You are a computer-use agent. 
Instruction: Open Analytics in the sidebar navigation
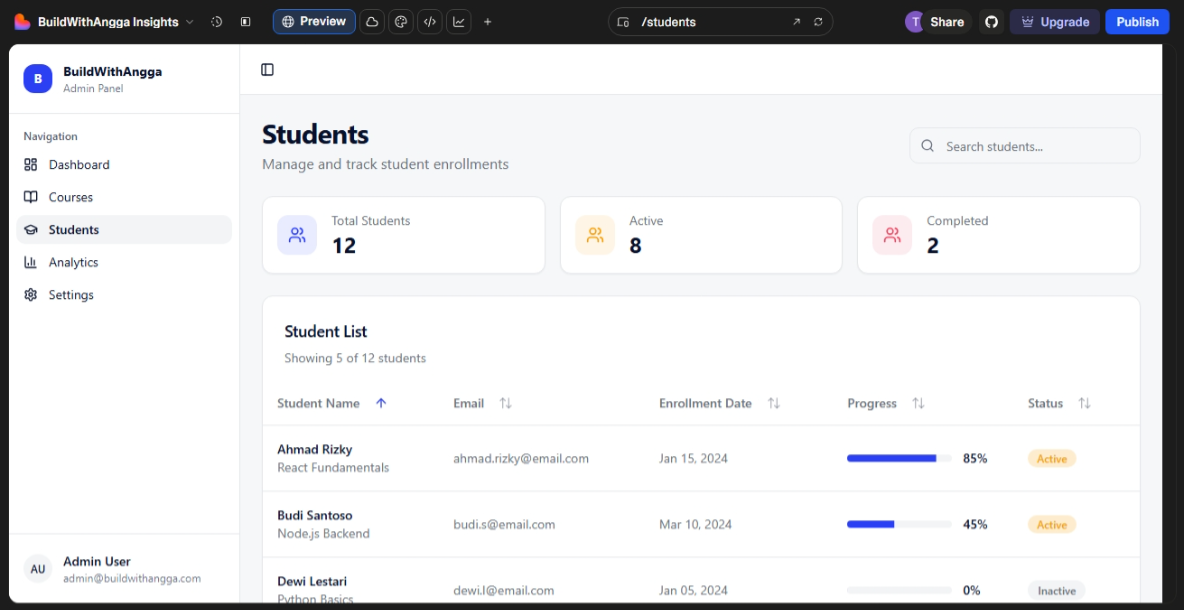pyautogui.click(x=73, y=262)
